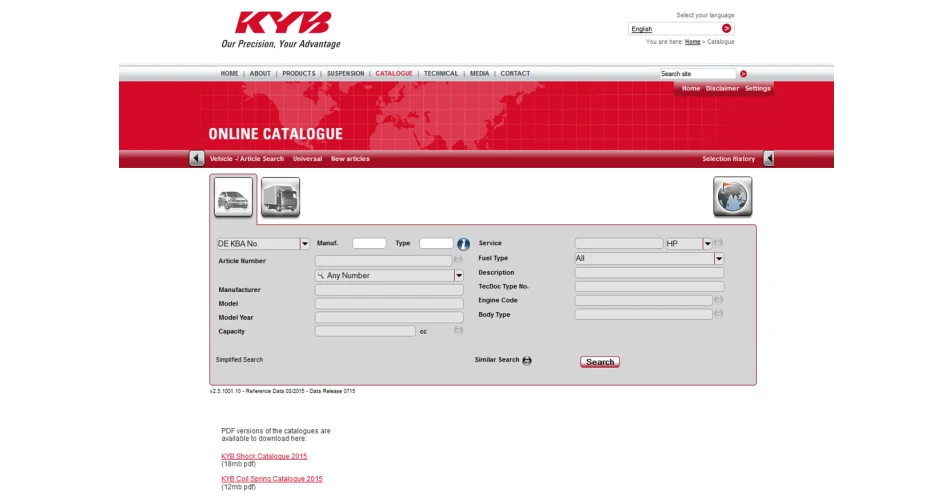Click the icon beside the HP dropdown
952x500 pixels.
pos(718,242)
